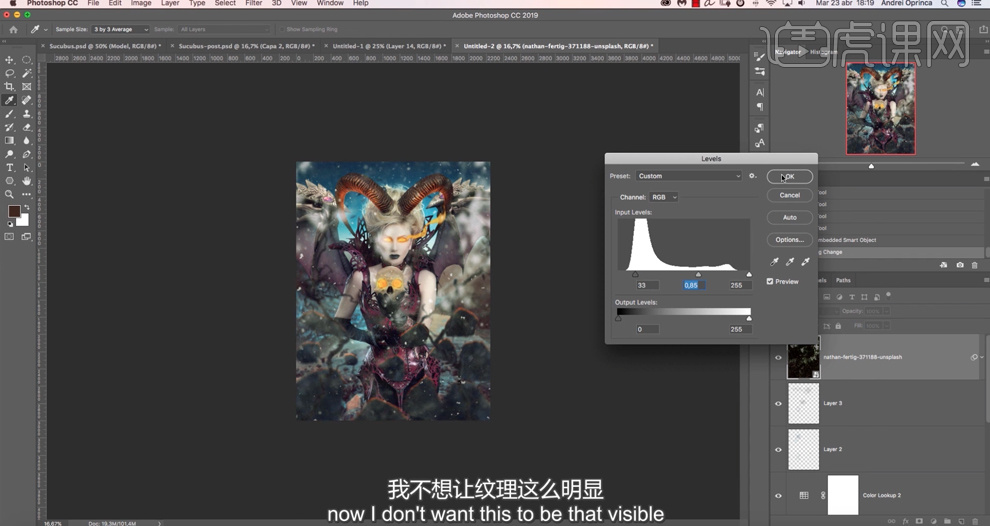Viewport: 990px width, 526px height.
Task: Open the Levels preset options gear
Action: (x=752, y=176)
